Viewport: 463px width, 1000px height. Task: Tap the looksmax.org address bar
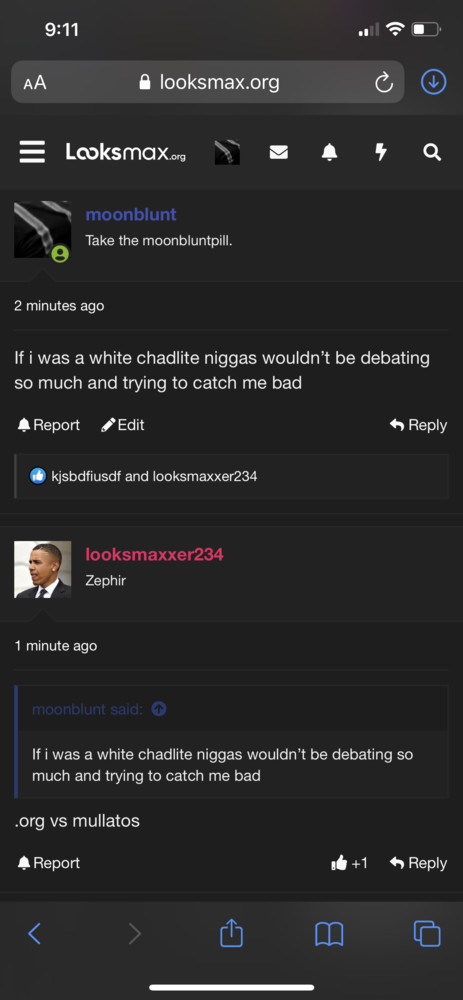(x=208, y=82)
